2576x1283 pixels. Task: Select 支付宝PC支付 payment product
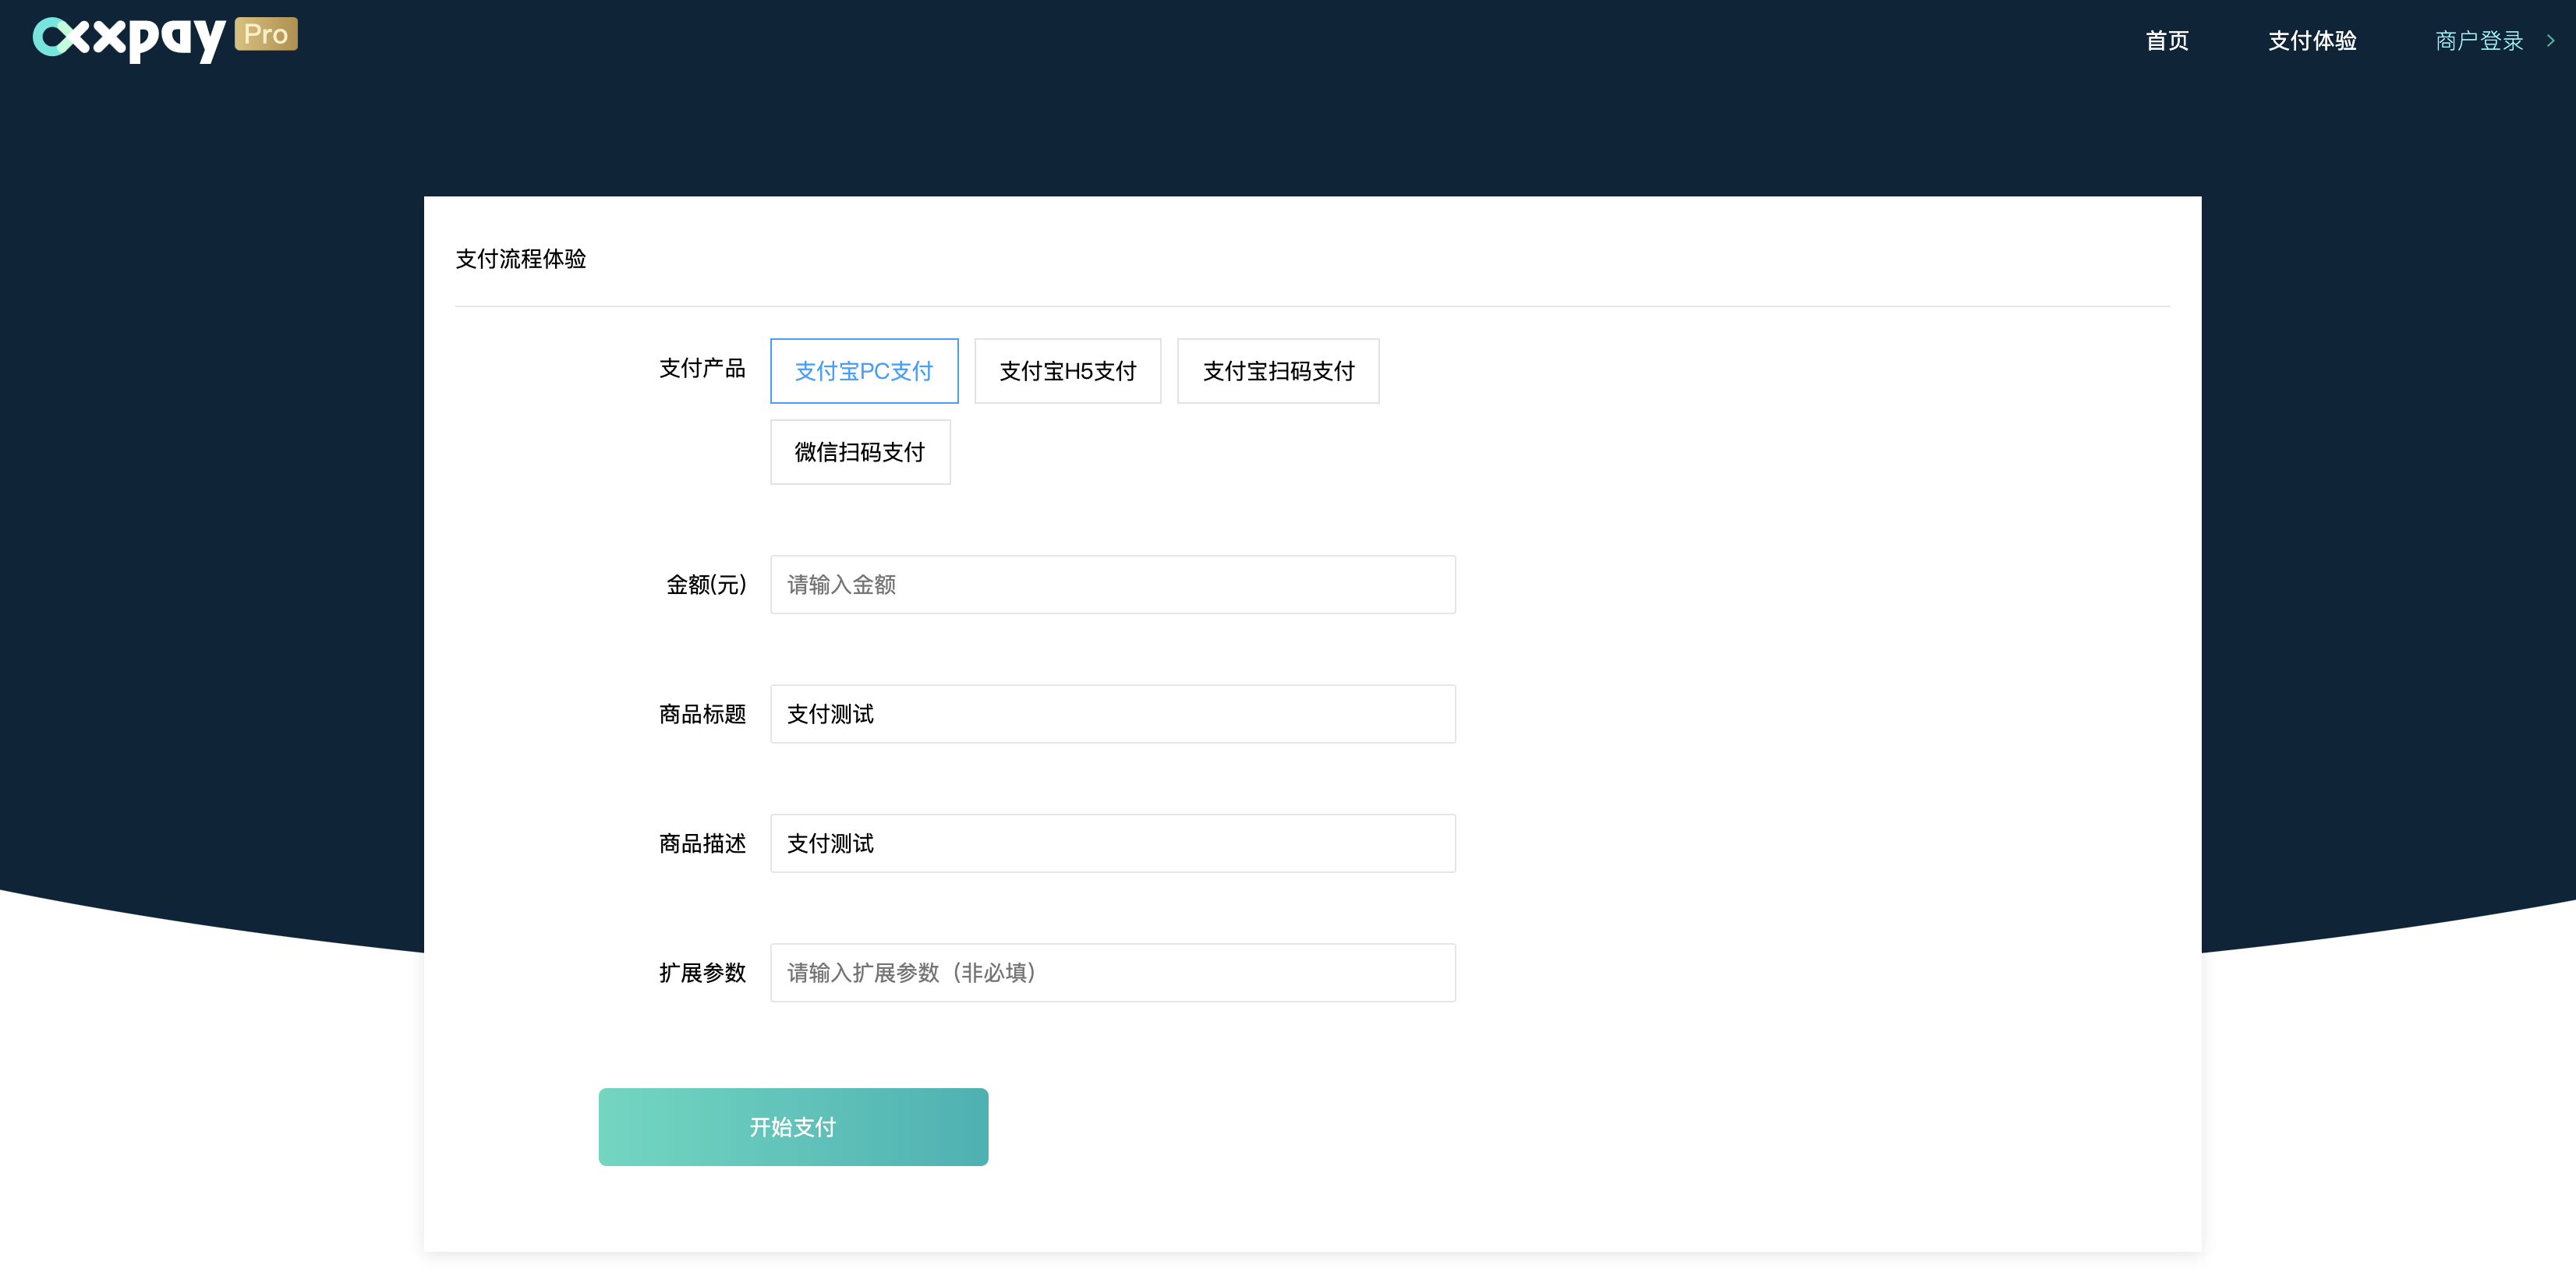click(x=864, y=371)
